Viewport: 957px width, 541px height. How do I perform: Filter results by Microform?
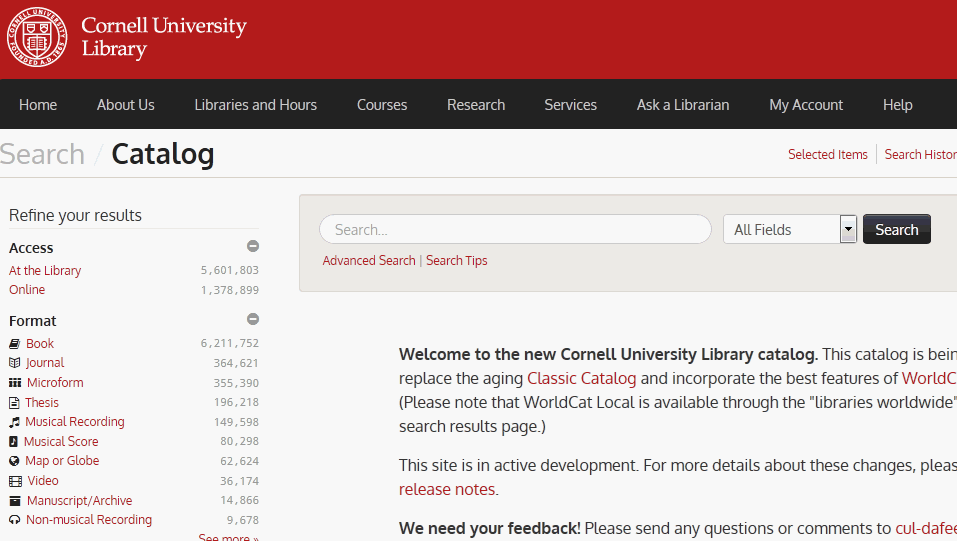pos(55,383)
